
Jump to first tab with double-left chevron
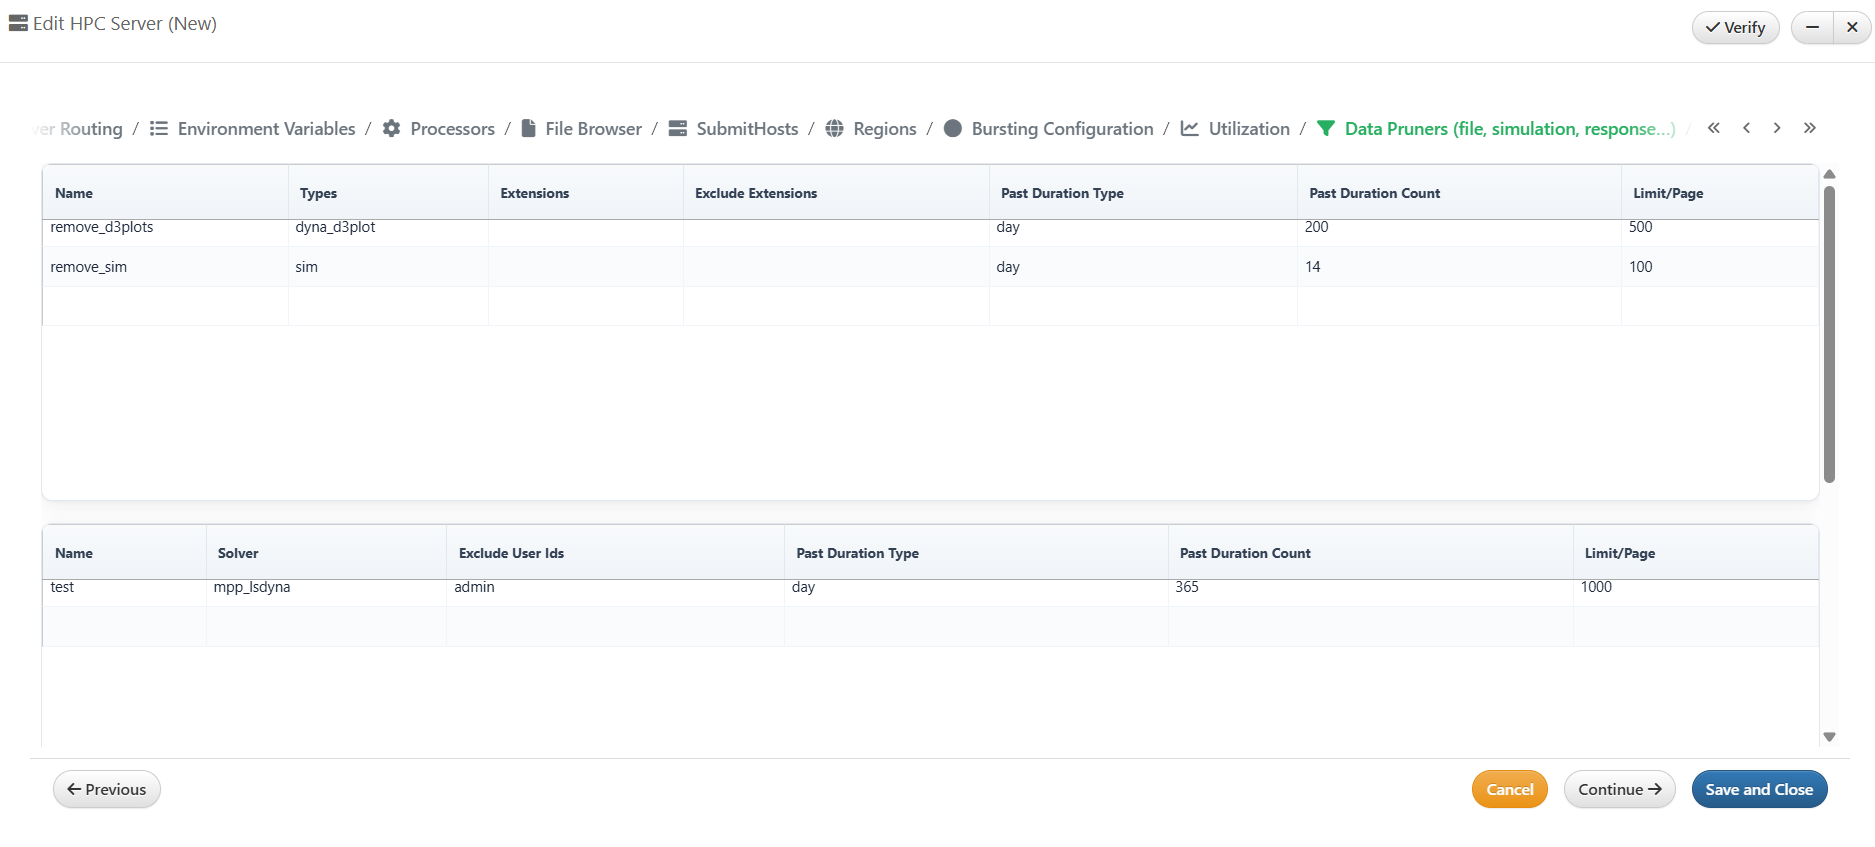[1714, 128]
